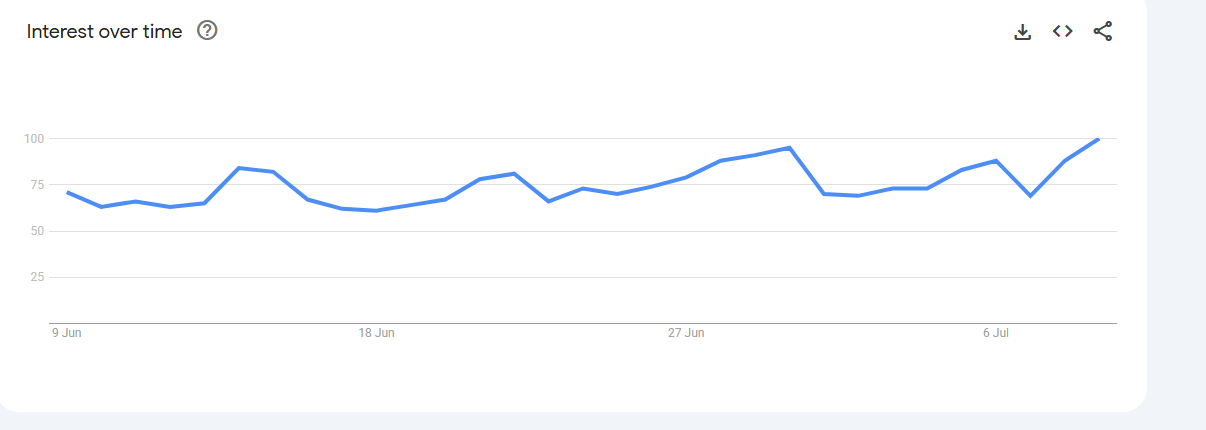Image resolution: width=1206 pixels, height=430 pixels.
Task: Click the line's first data point above 9 Jun
Action: pos(67,192)
